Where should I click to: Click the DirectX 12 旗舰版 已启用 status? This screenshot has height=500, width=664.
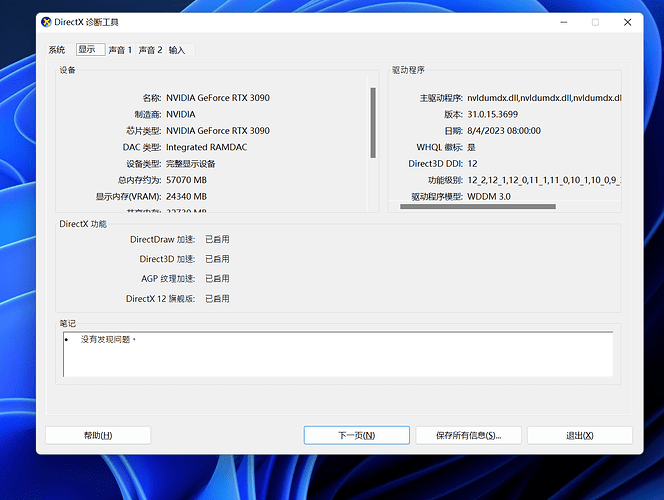(x=217, y=298)
